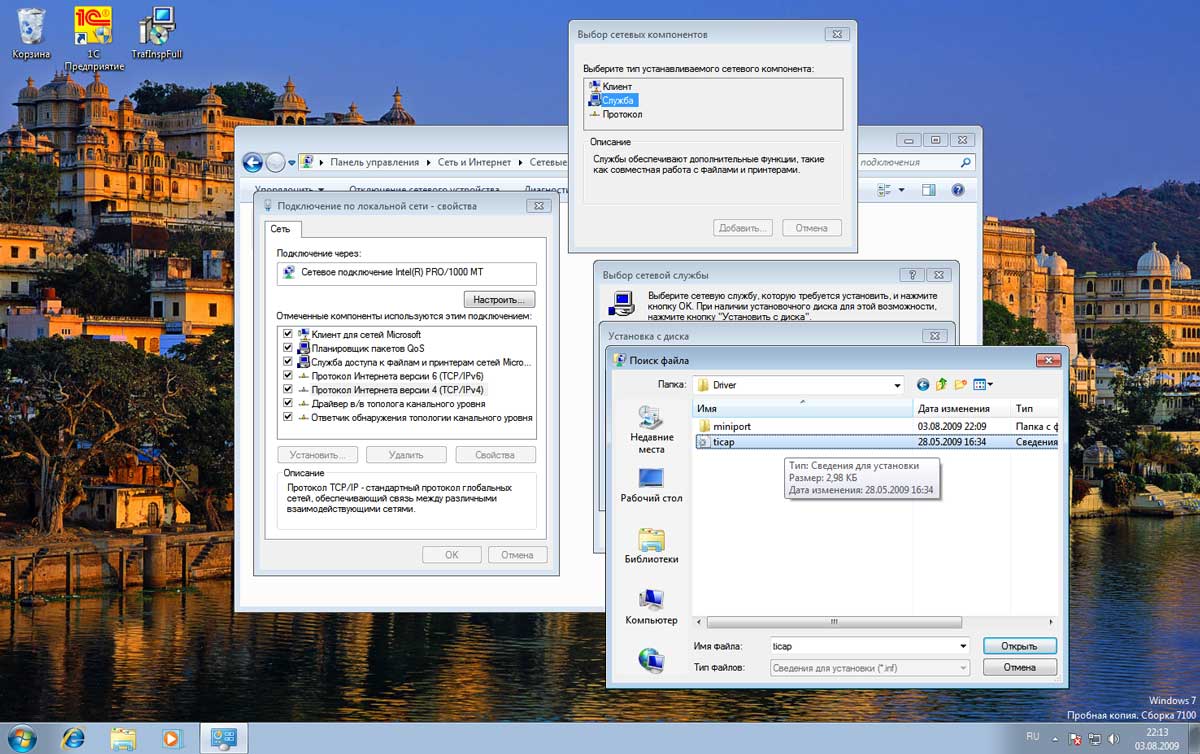Select Компьютер in places bar

[651, 607]
